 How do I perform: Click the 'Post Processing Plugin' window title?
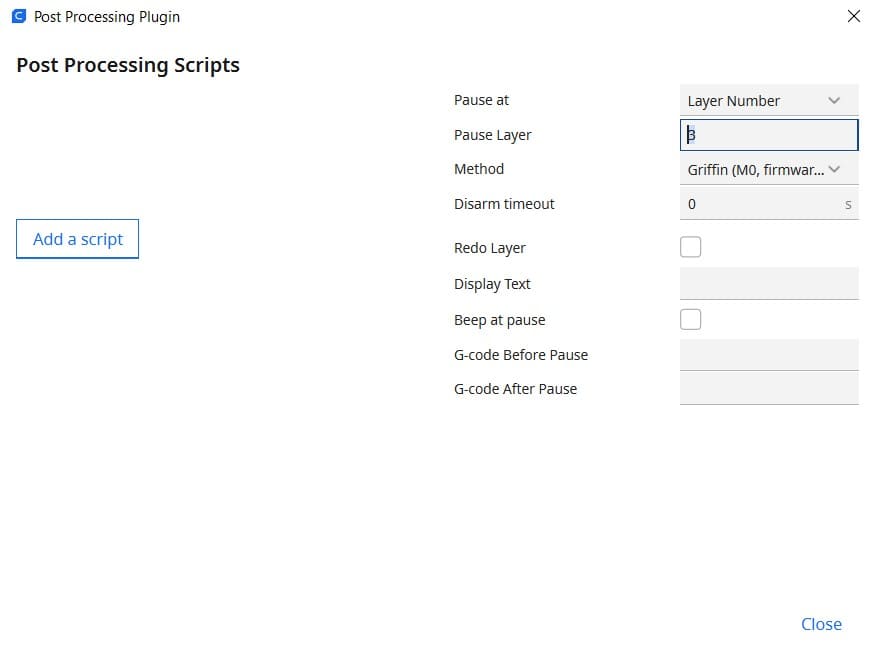(x=107, y=17)
